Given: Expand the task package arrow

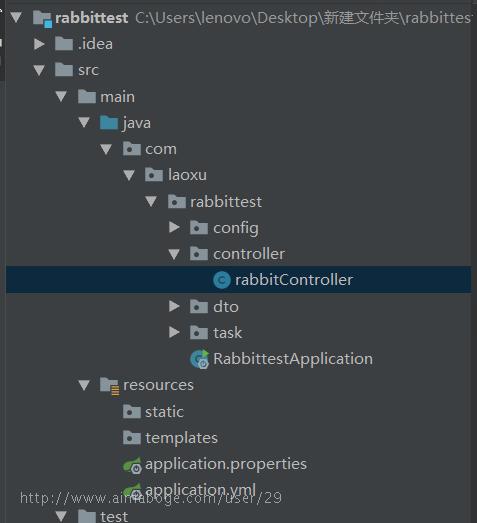Looking at the screenshot, I should click(174, 332).
